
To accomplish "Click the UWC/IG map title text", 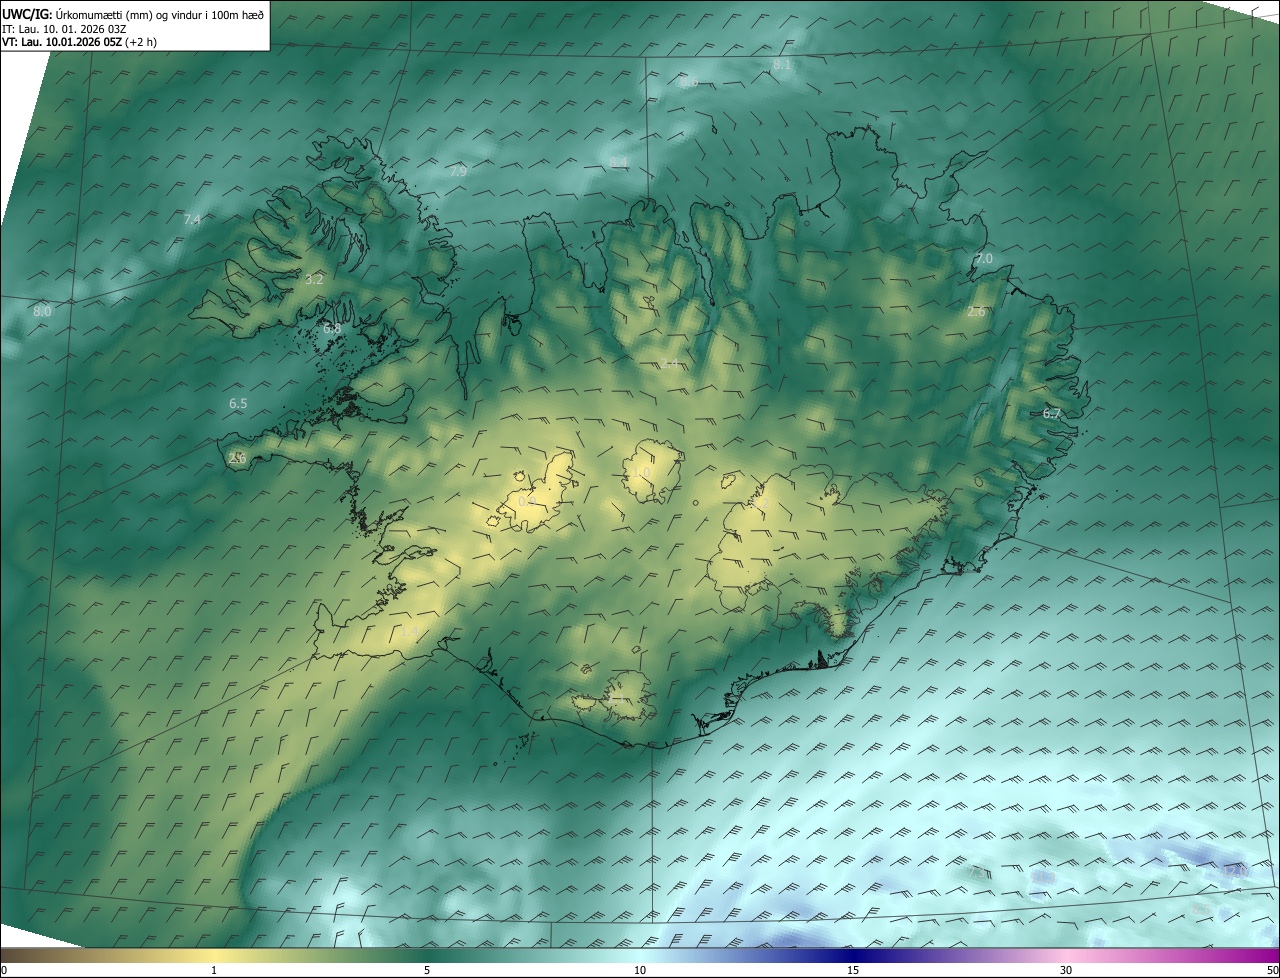I will tap(135, 14).
